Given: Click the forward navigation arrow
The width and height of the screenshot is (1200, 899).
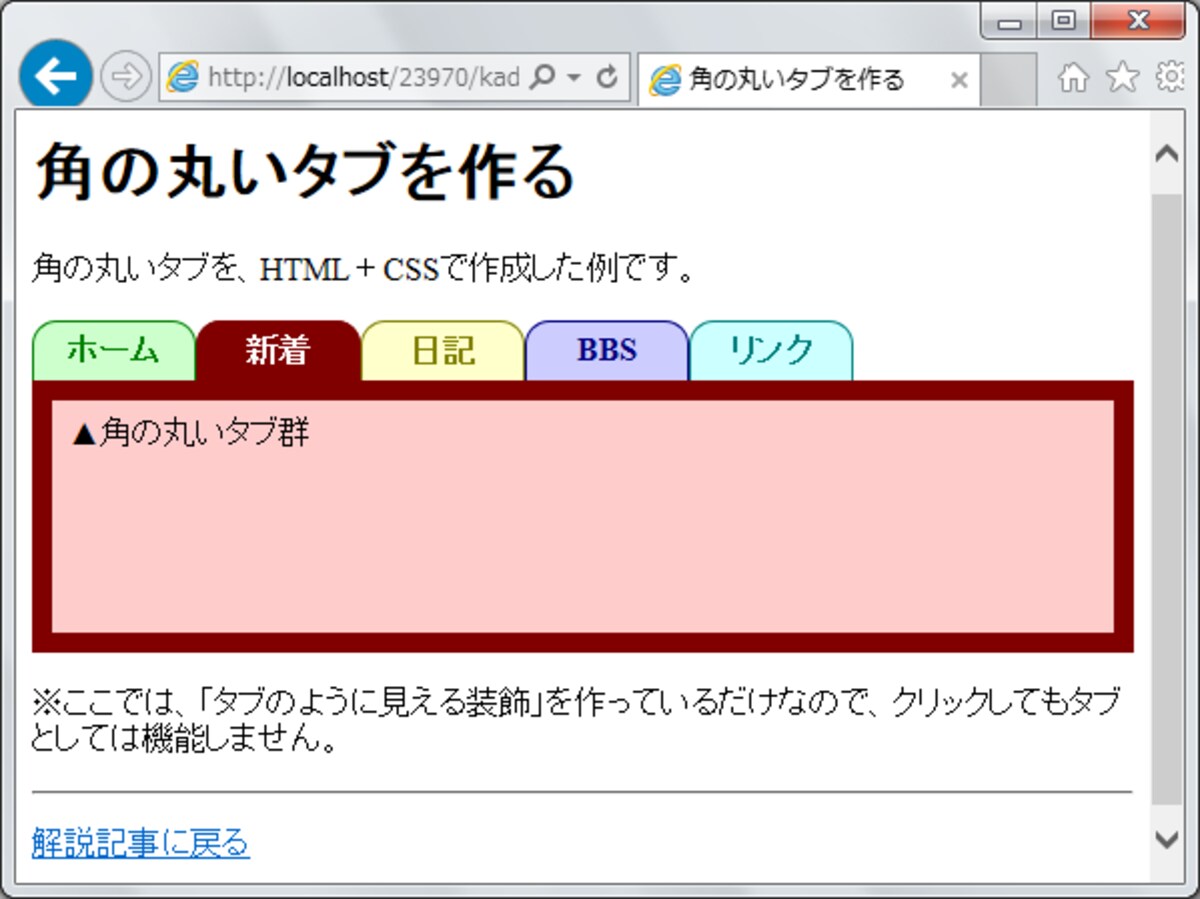Looking at the screenshot, I should pos(125,78).
